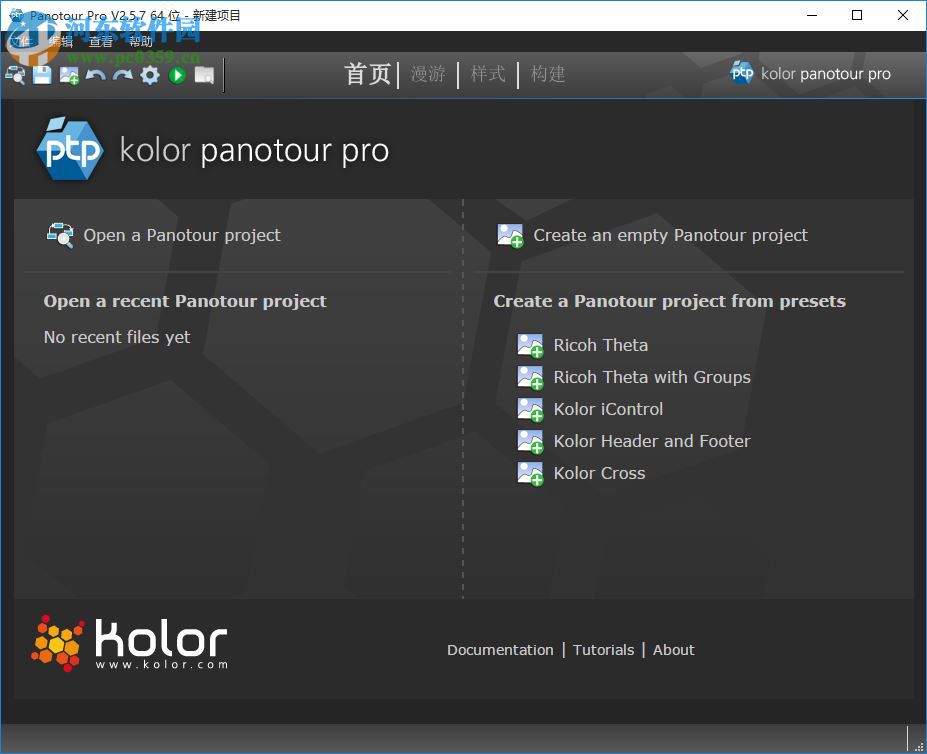Open the 帮助 menu
Screen dimensions: 927x754
[x=140, y=41]
